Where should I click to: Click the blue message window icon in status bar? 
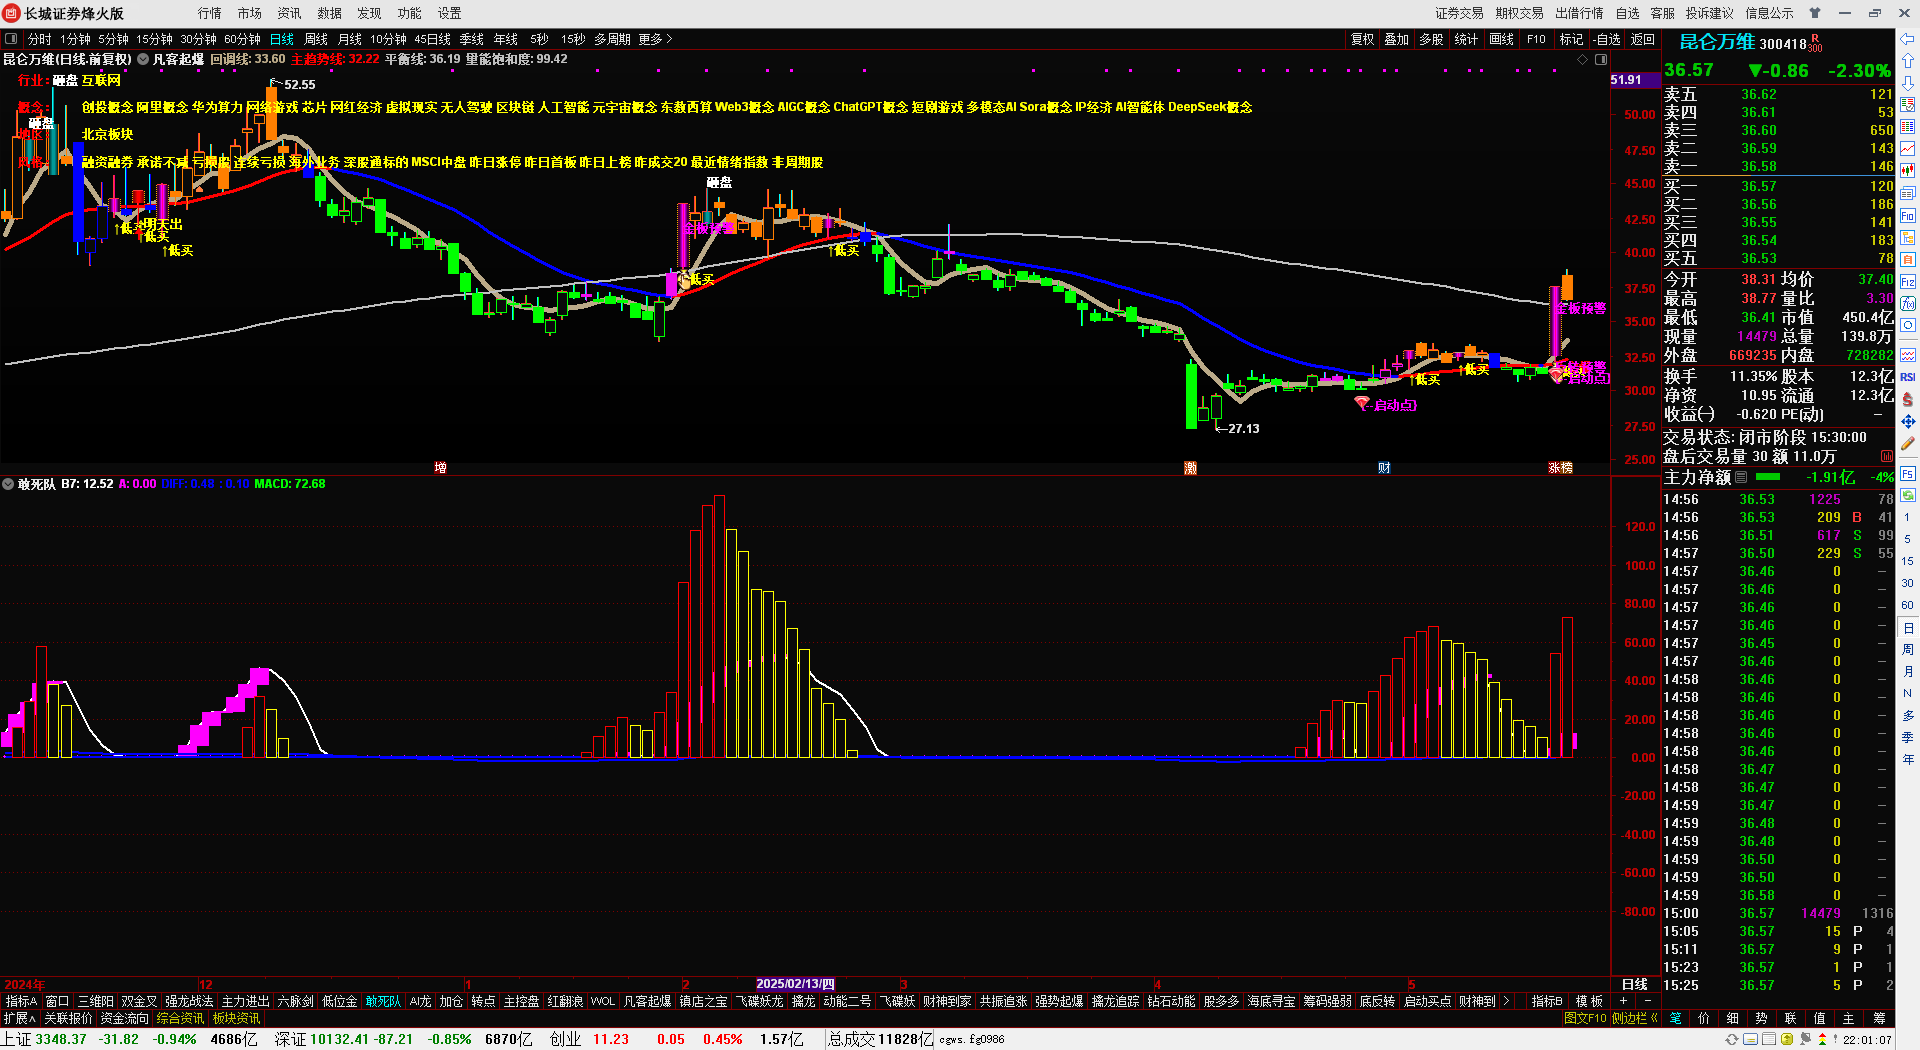click(x=1750, y=1039)
